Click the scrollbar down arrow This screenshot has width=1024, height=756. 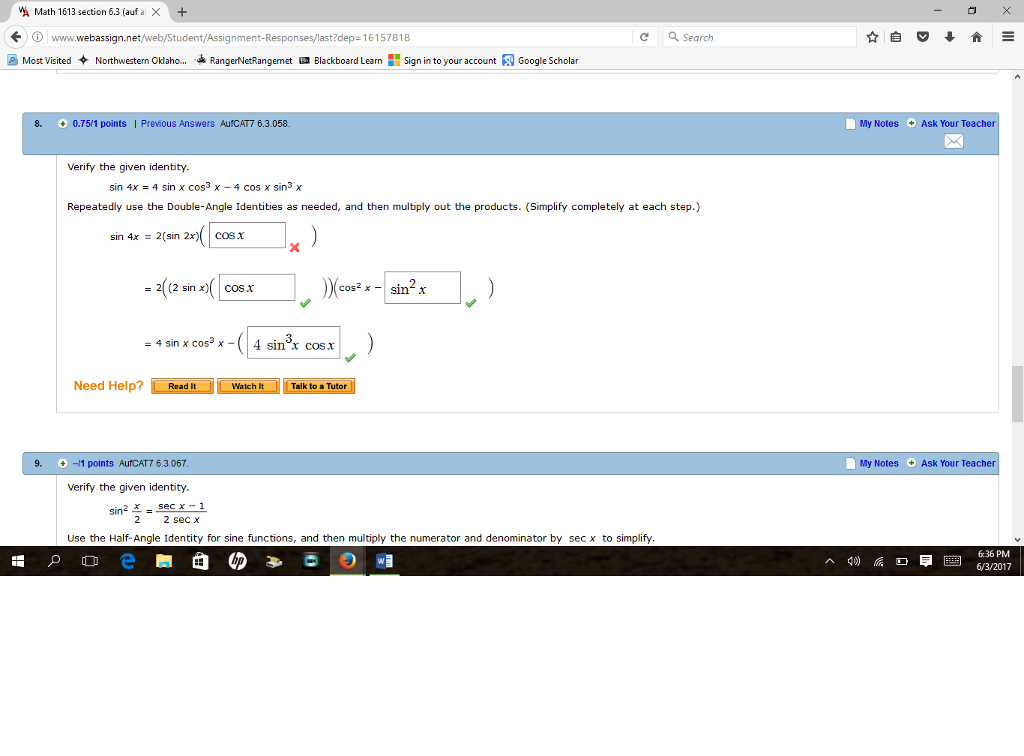(x=1017, y=539)
